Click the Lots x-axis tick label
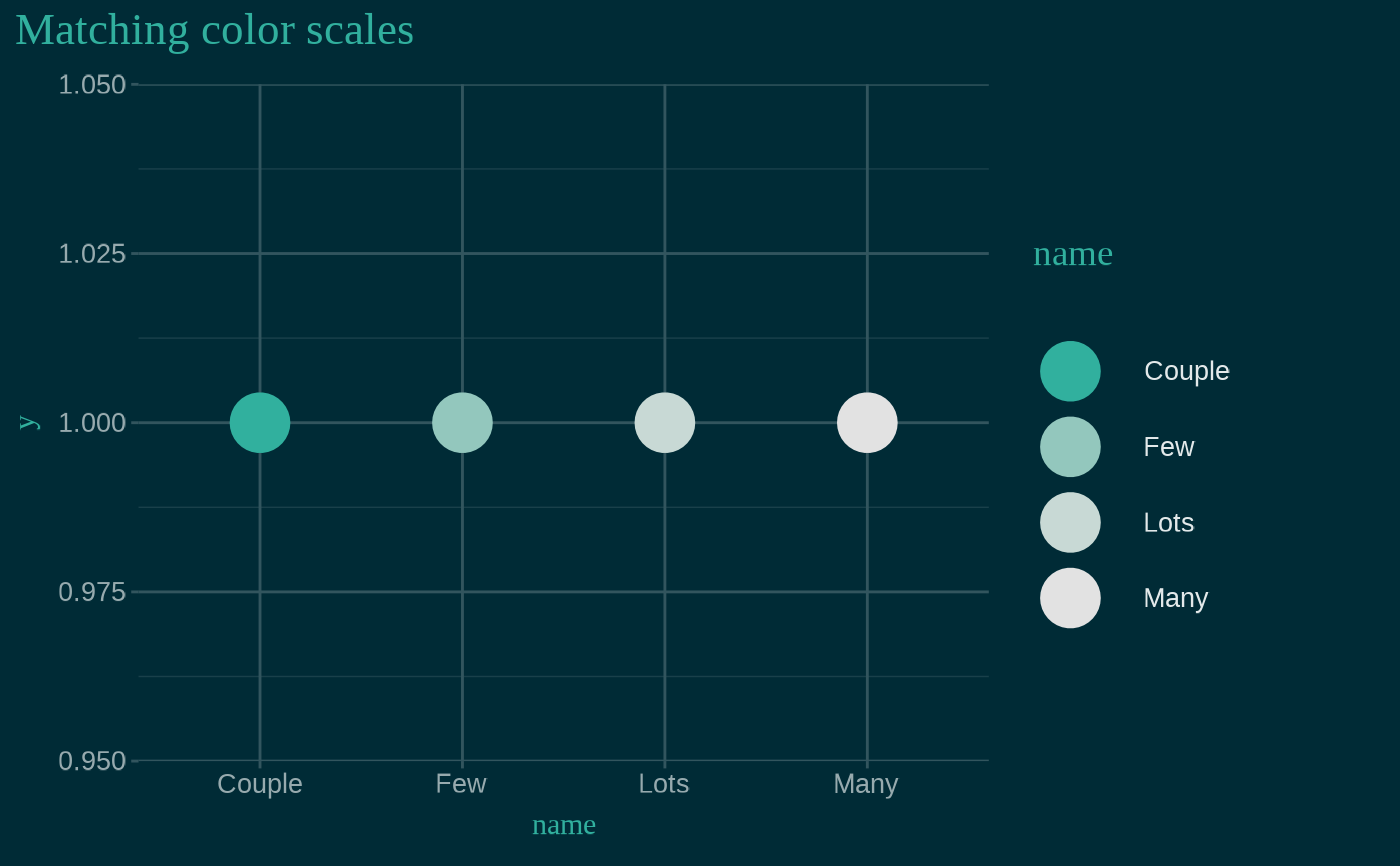The height and width of the screenshot is (866, 1400). pos(664,784)
